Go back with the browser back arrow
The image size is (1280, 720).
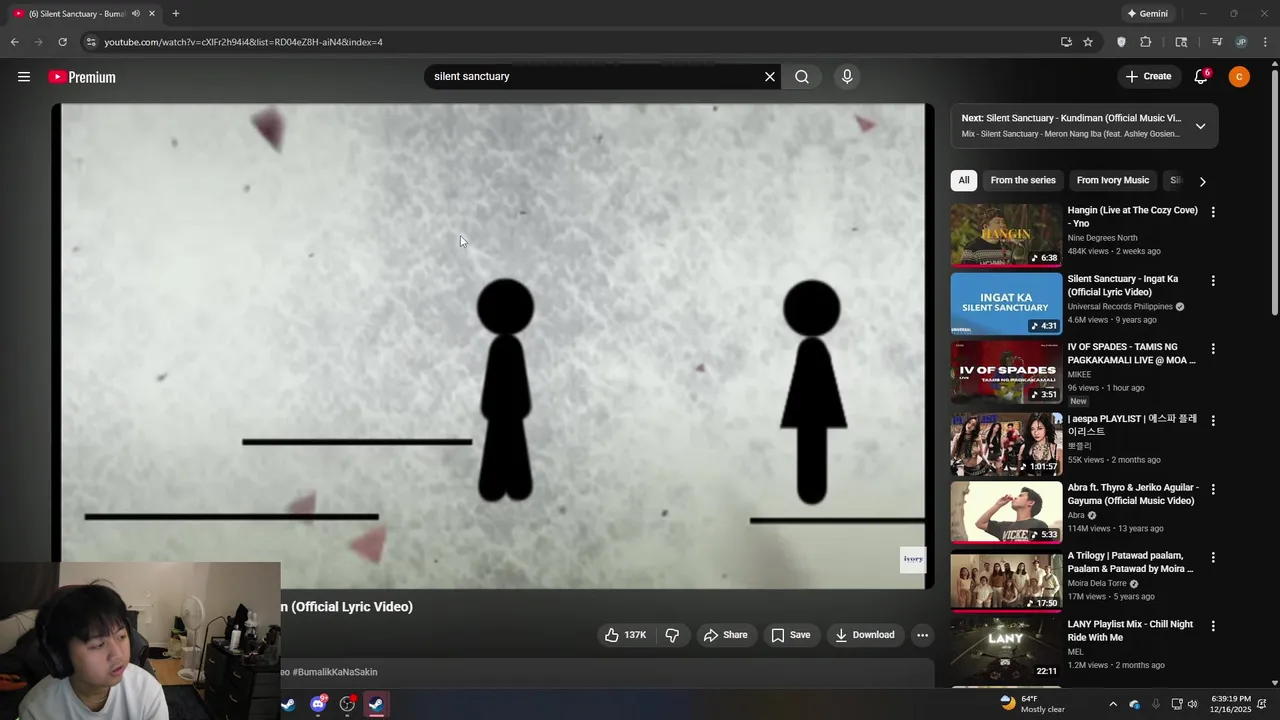[x=14, y=42]
